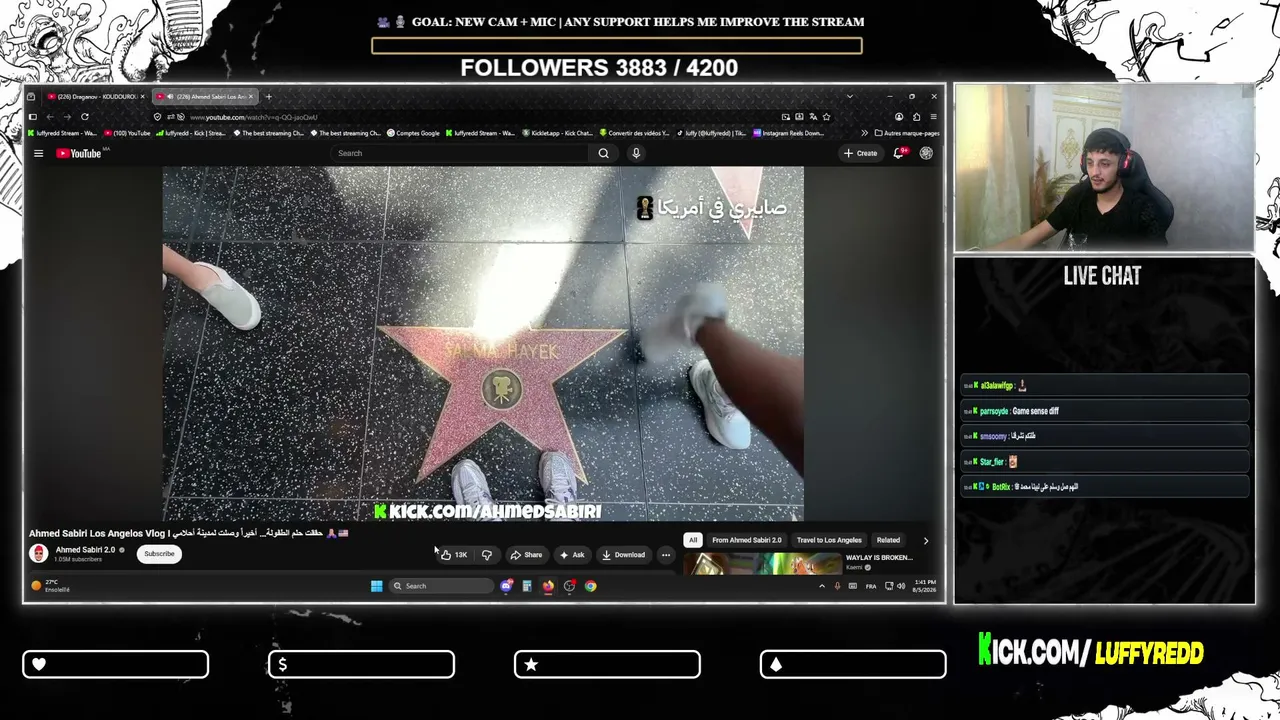Open more actions ellipsis under the video
The height and width of the screenshot is (720, 1280).
665,555
